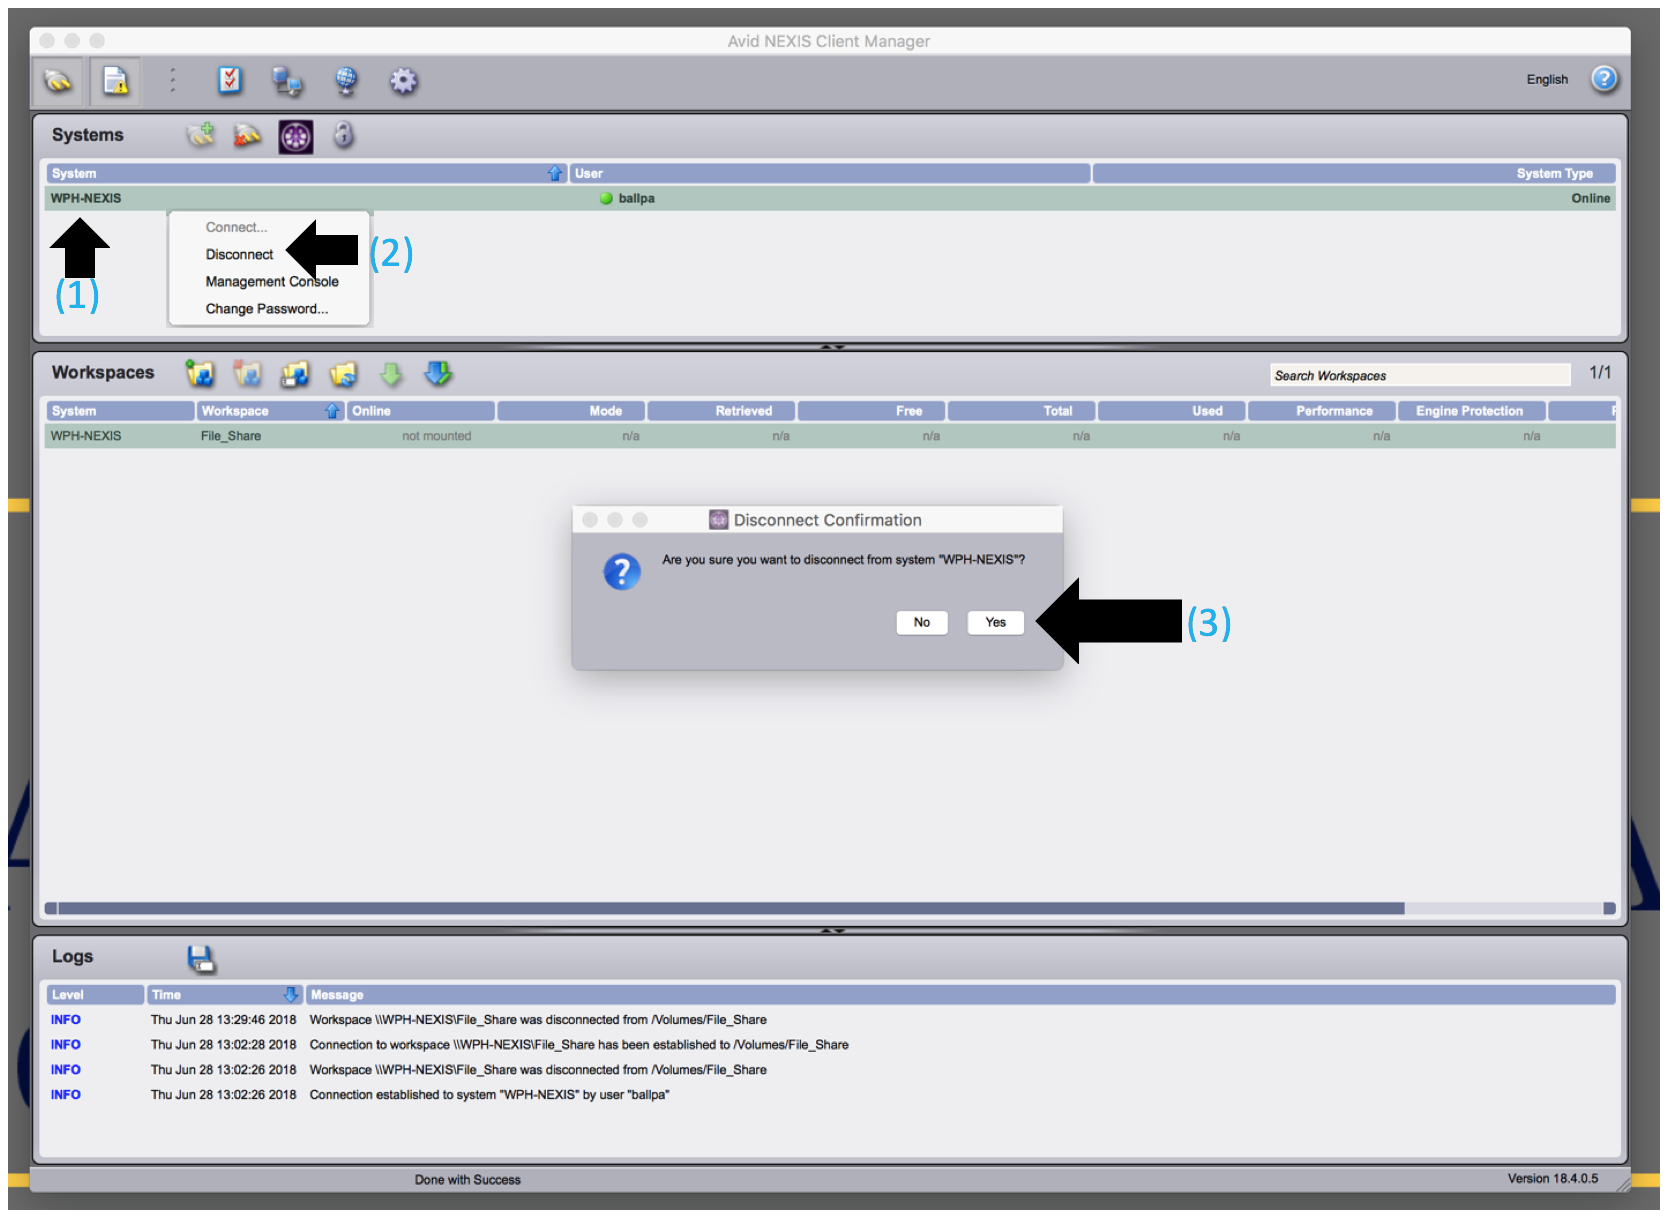The width and height of the screenshot is (1672, 1222).
Task: Select Disconnect from the context menu
Action: (x=239, y=255)
